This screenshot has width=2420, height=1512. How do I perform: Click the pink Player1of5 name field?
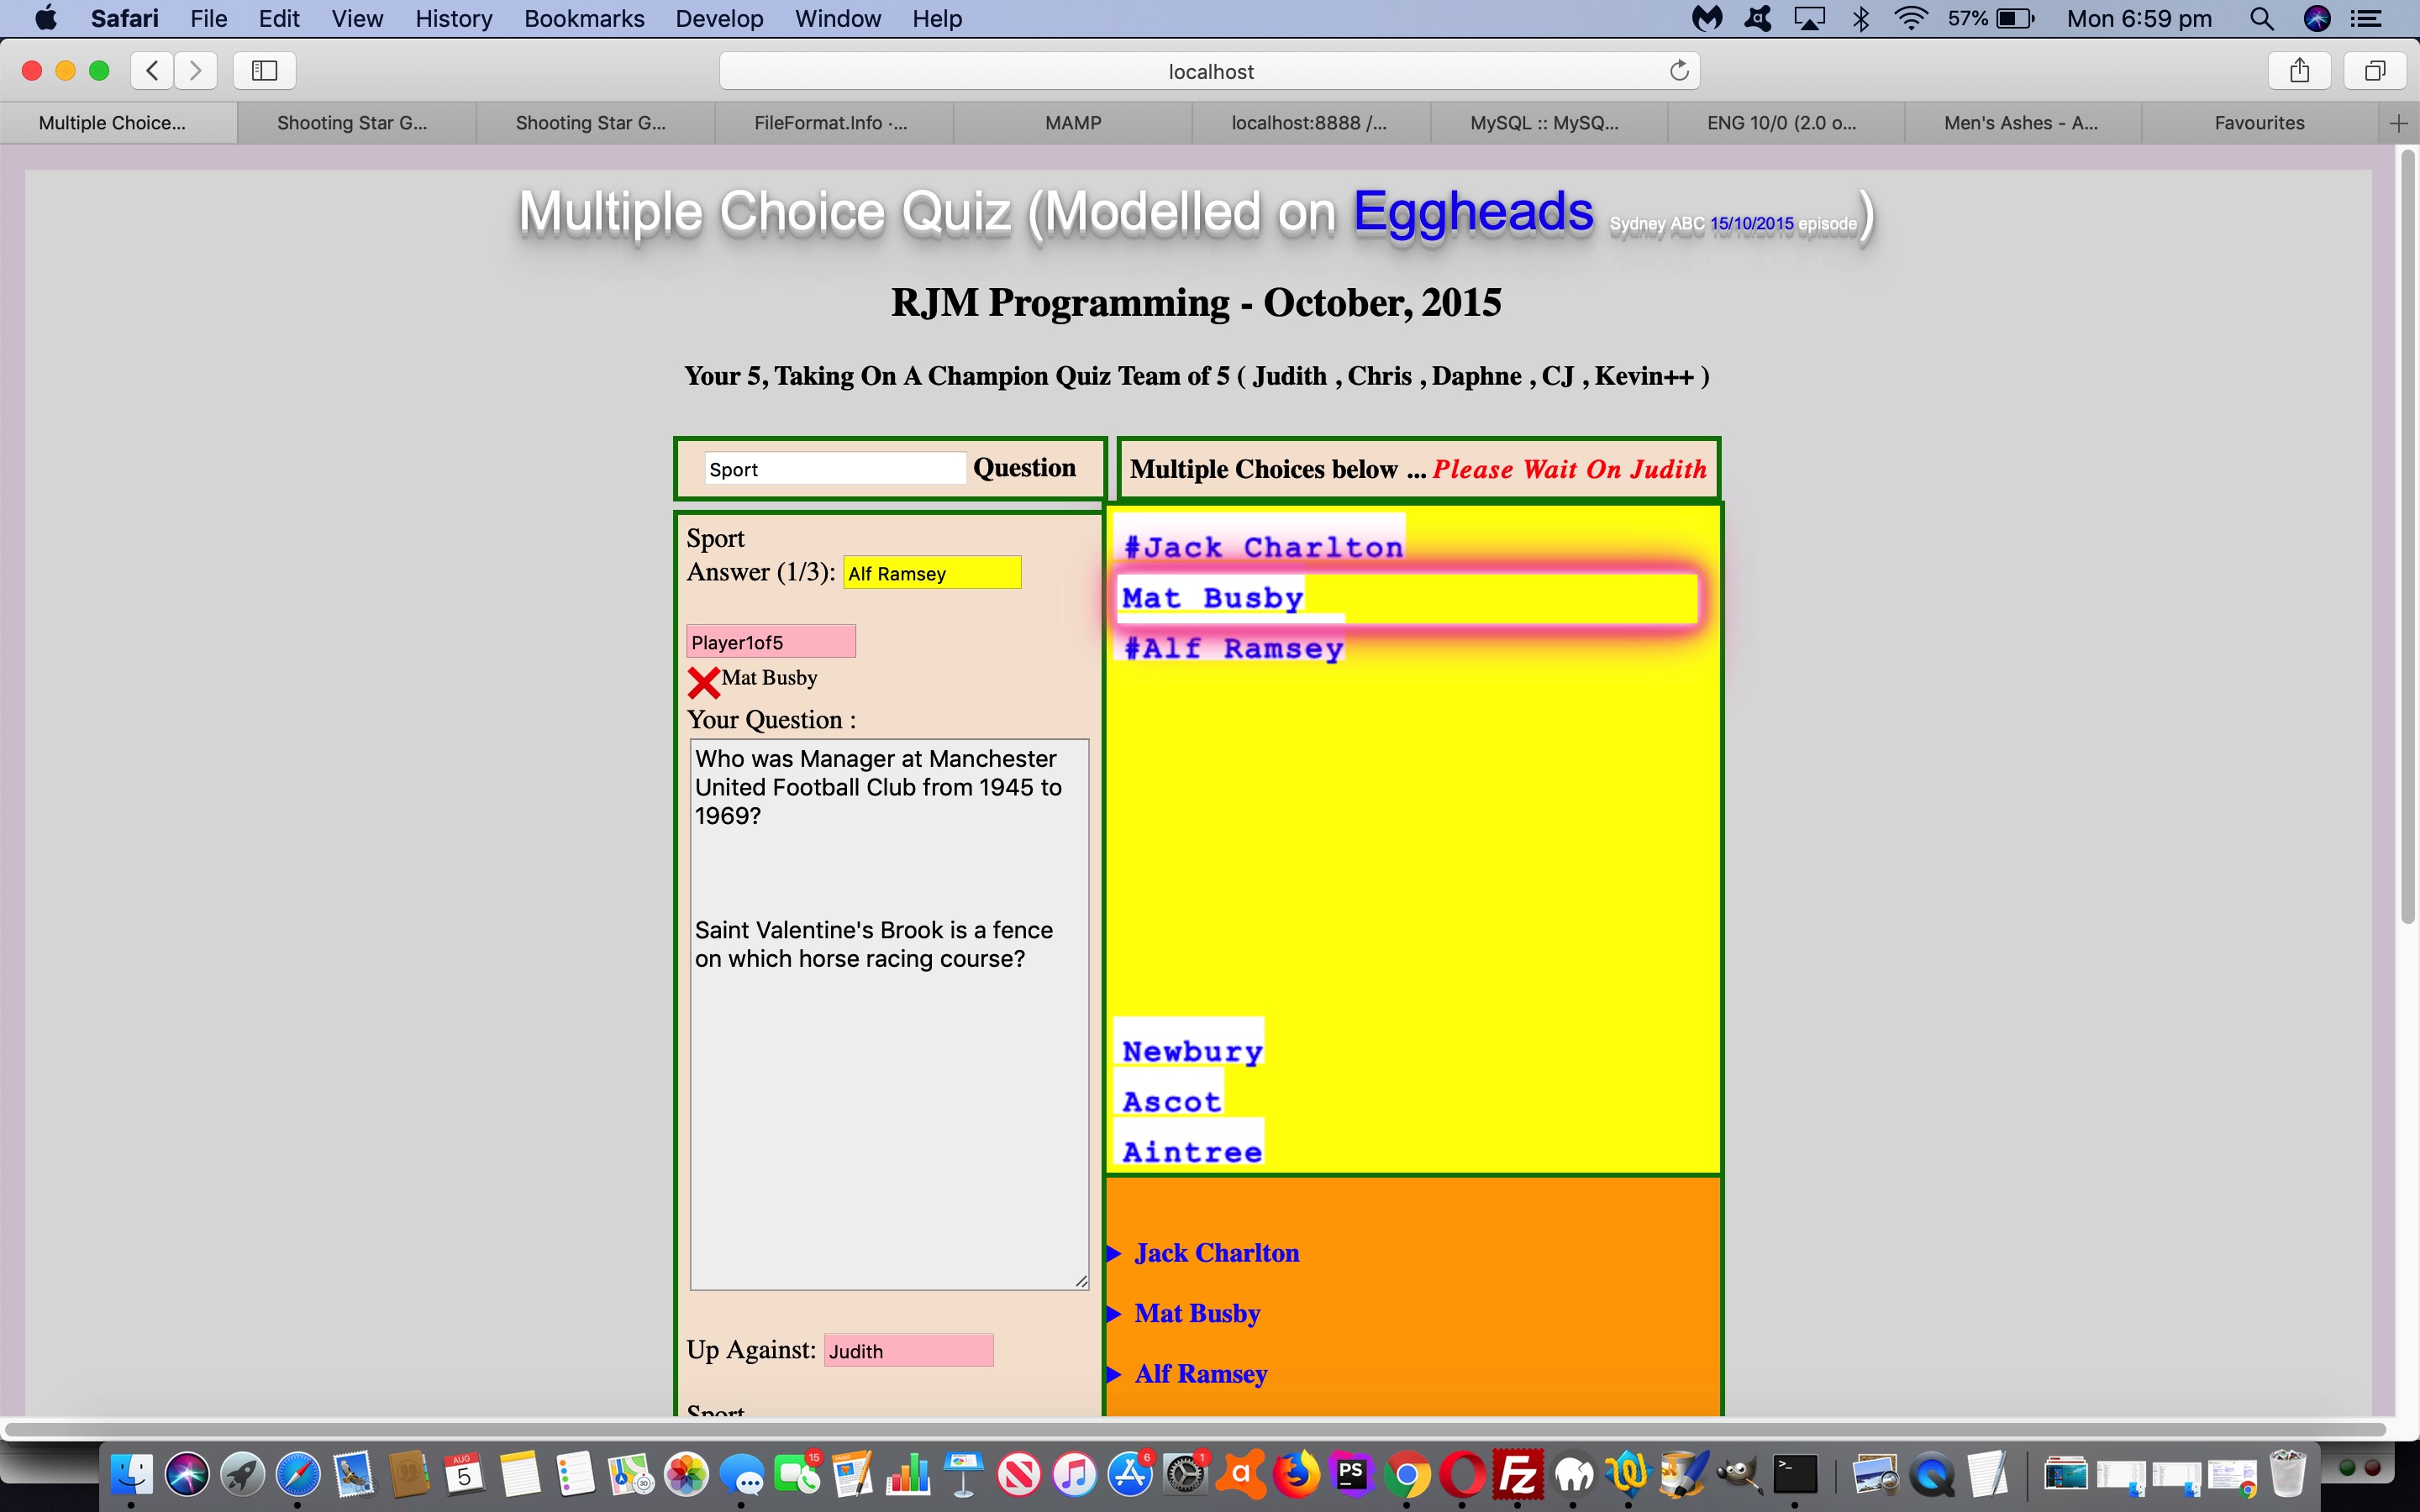point(770,642)
